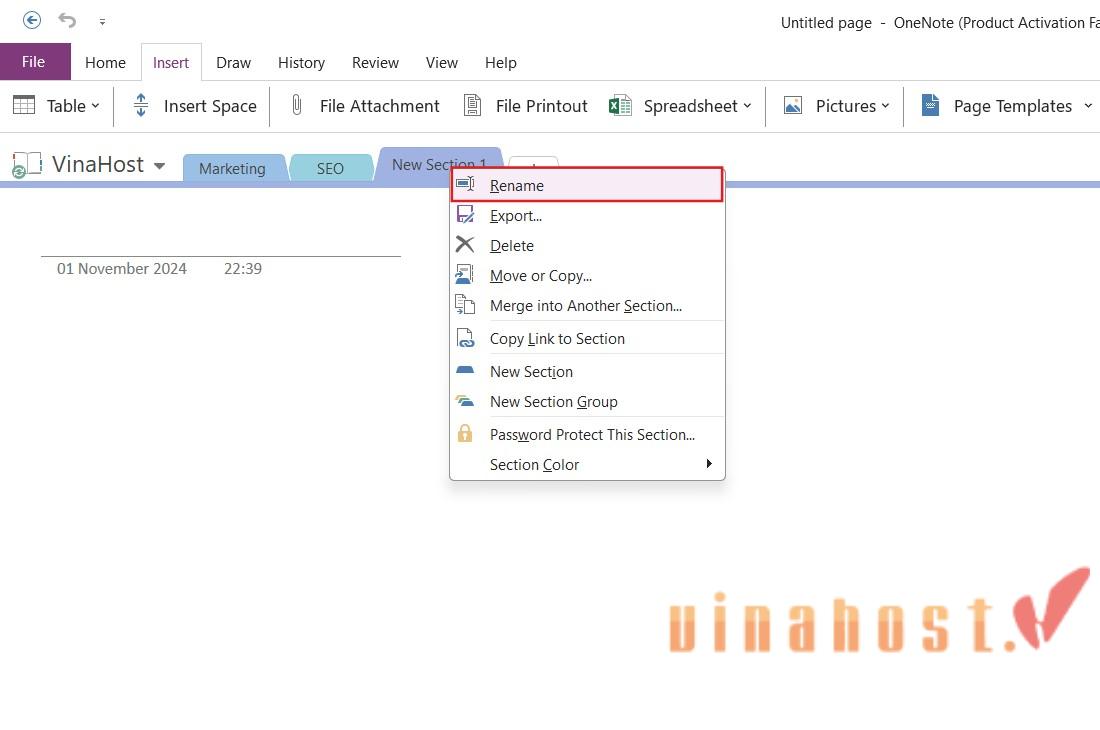Screen dimensions: 1100x730
Task: Click the VinaHost notebook icon
Action: tap(27, 165)
